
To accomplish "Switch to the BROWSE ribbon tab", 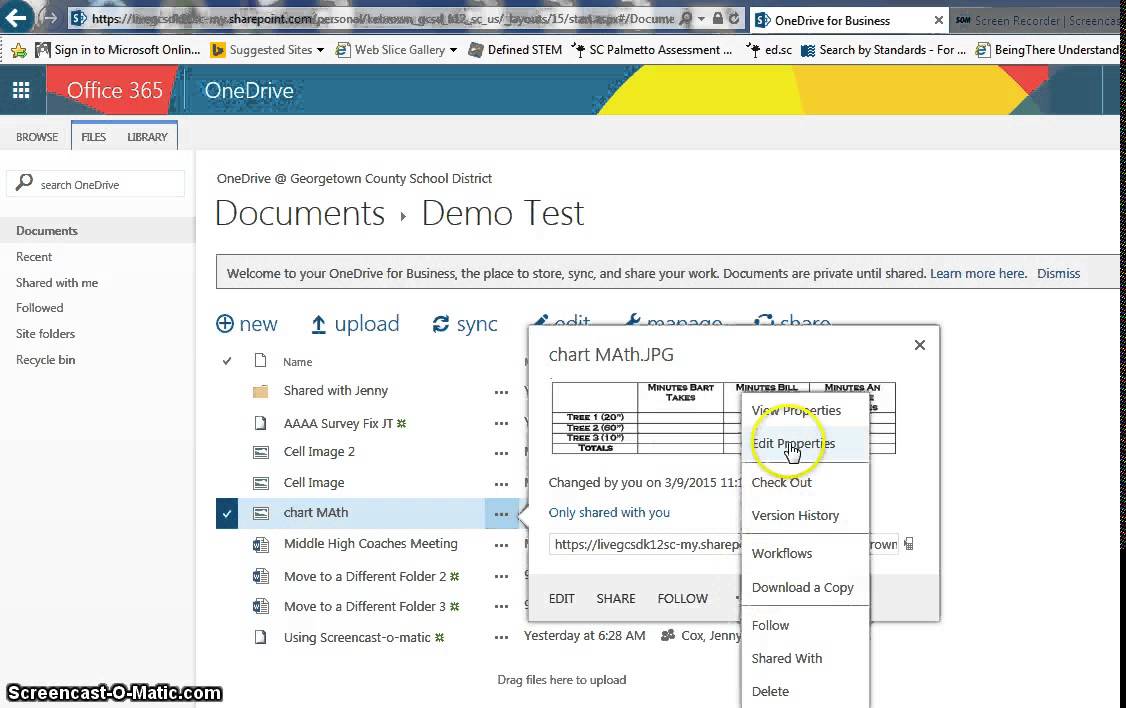I will 37,137.
